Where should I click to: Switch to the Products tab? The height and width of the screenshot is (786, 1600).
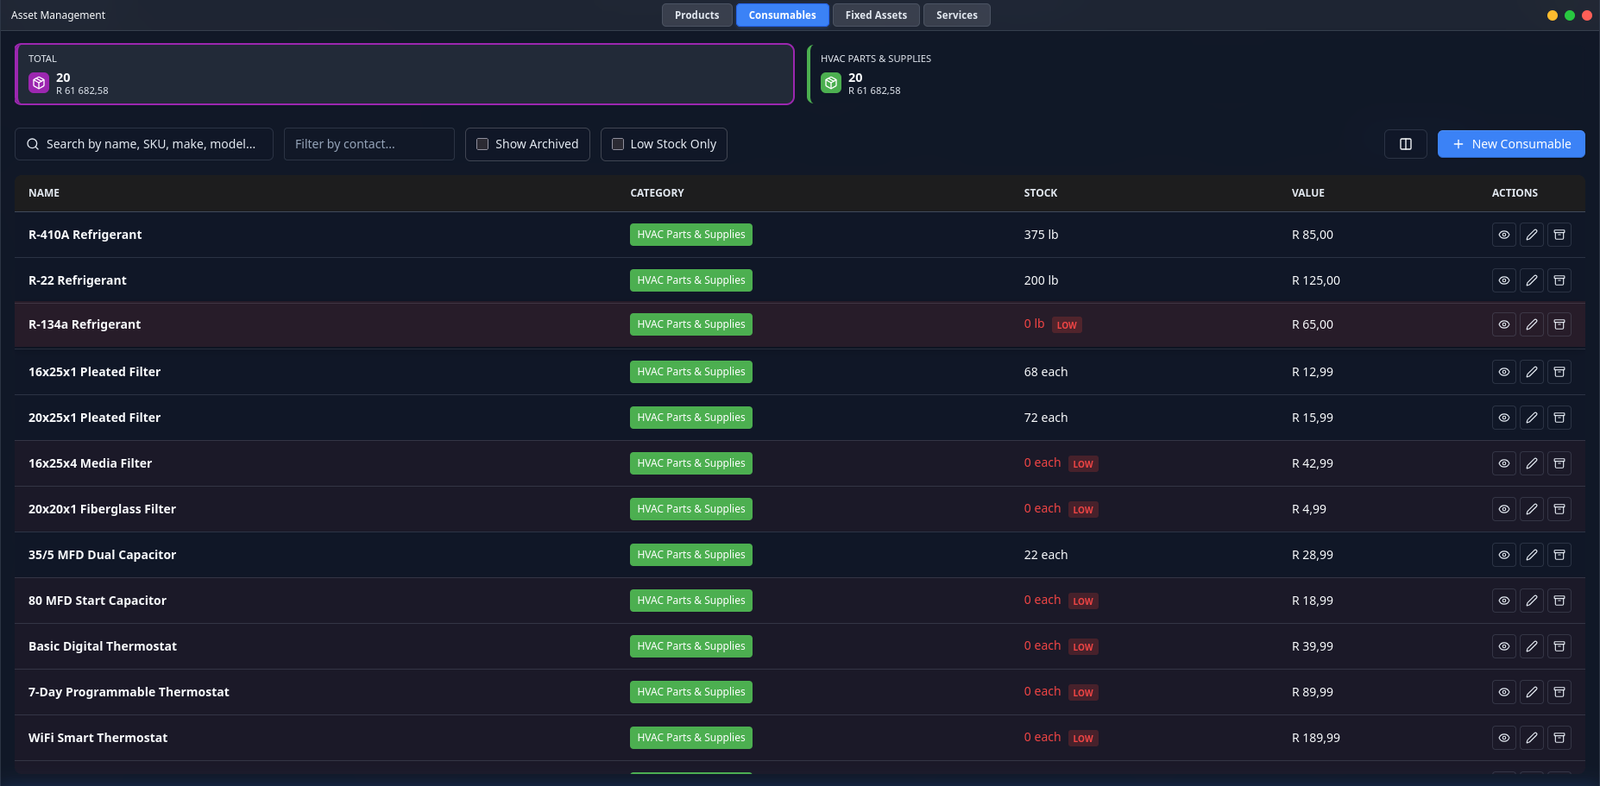[x=697, y=15]
